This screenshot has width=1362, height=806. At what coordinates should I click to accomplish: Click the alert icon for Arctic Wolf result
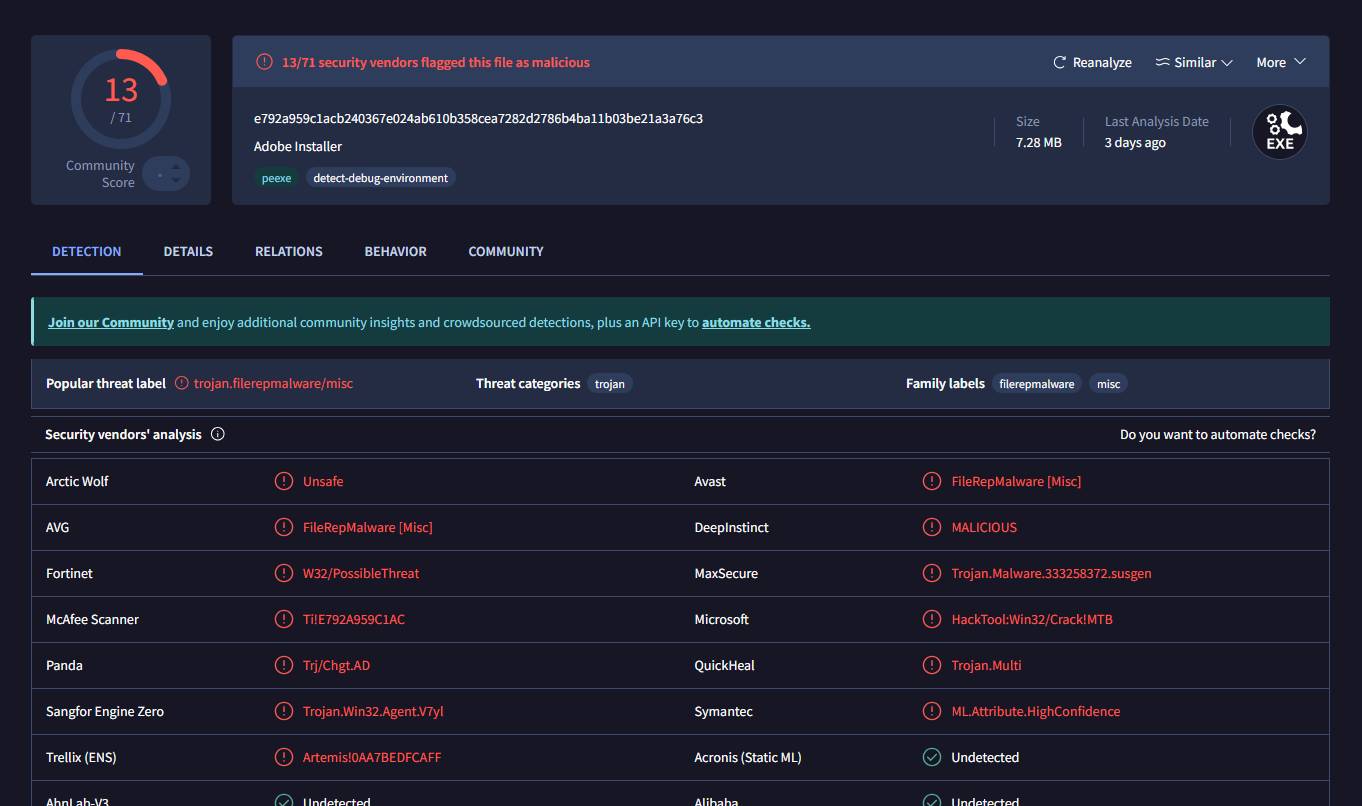click(284, 481)
